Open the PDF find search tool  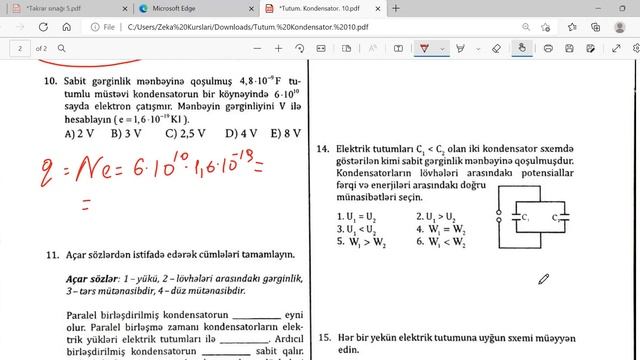click(x=62, y=48)
